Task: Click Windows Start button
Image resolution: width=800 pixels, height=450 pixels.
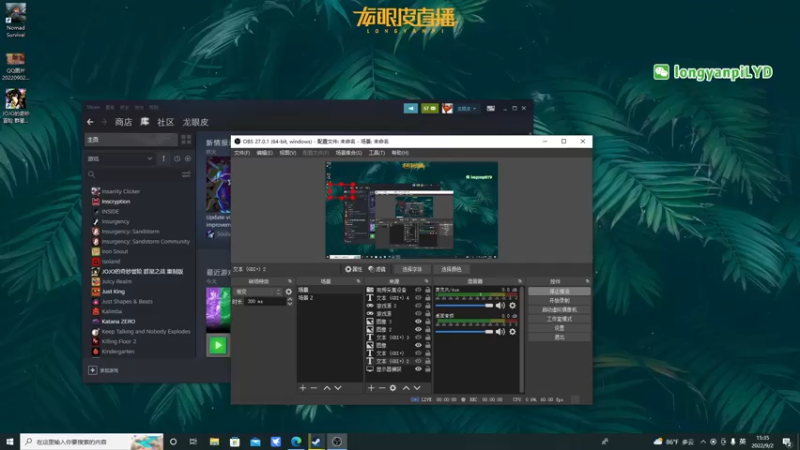Action: pos(10,441)
